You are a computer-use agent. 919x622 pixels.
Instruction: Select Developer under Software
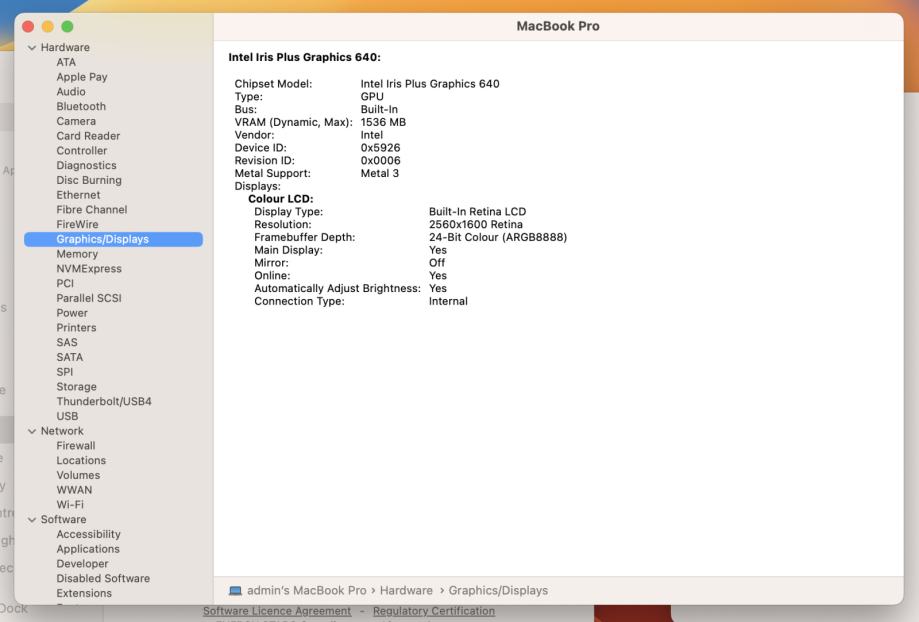82,563
